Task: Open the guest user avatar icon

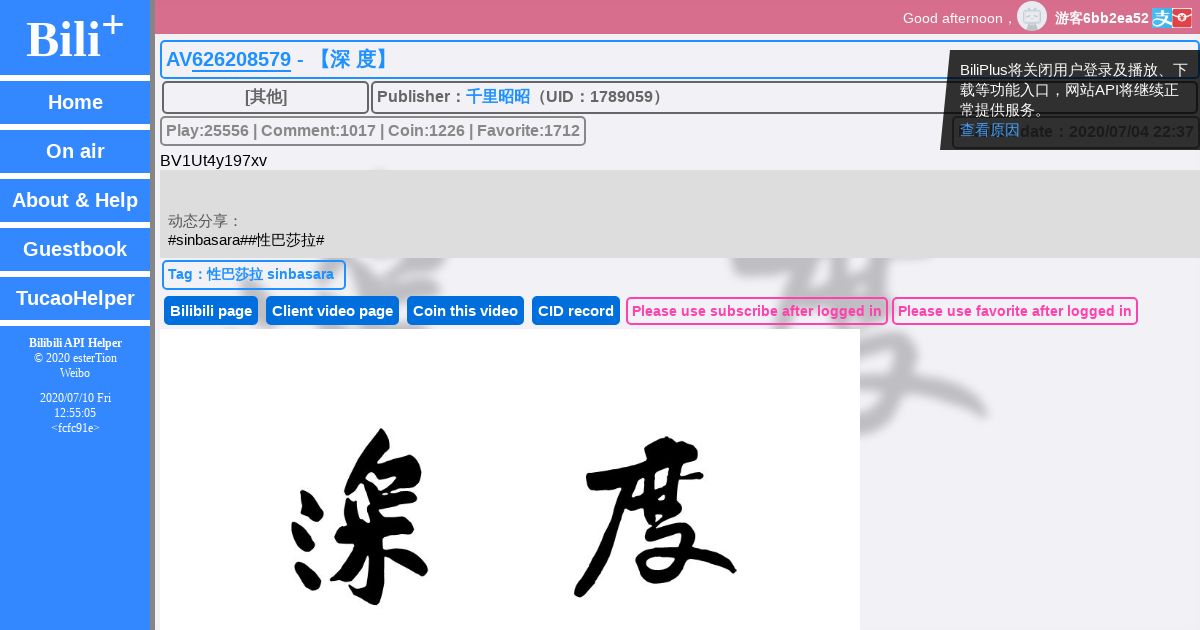Action: [1032, 16]
